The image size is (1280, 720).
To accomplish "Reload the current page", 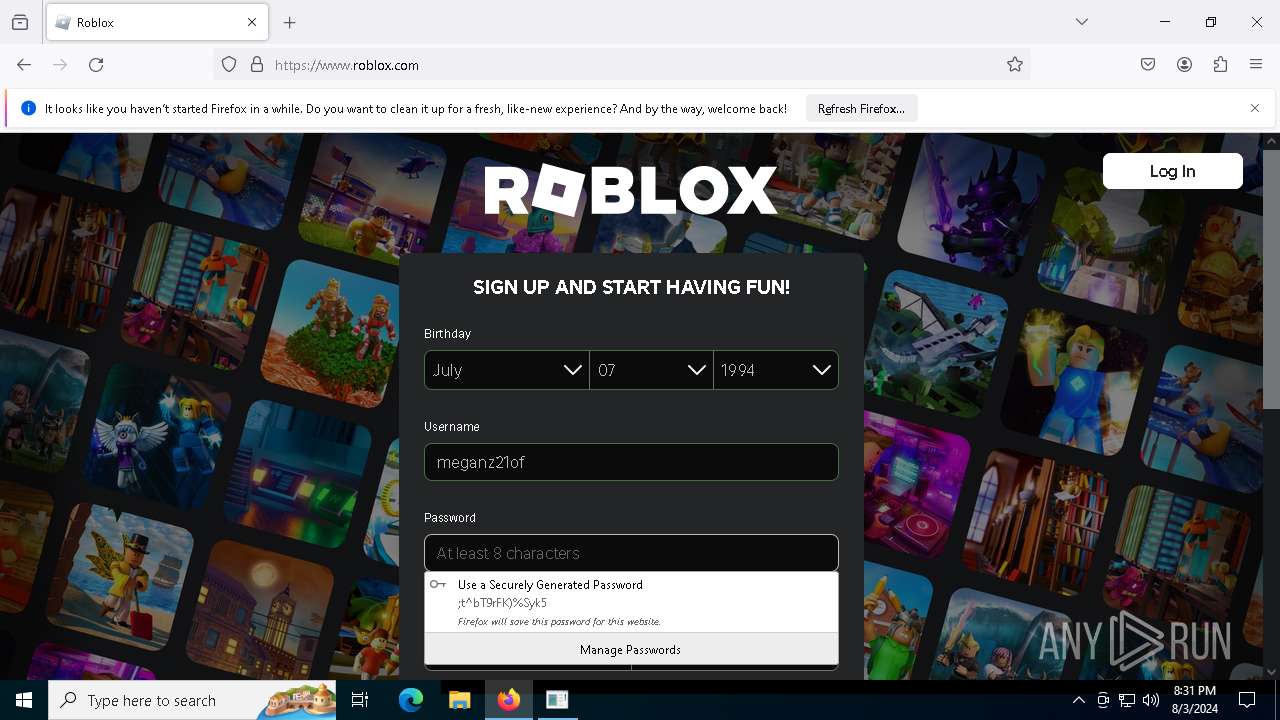I will click(96, 65).
